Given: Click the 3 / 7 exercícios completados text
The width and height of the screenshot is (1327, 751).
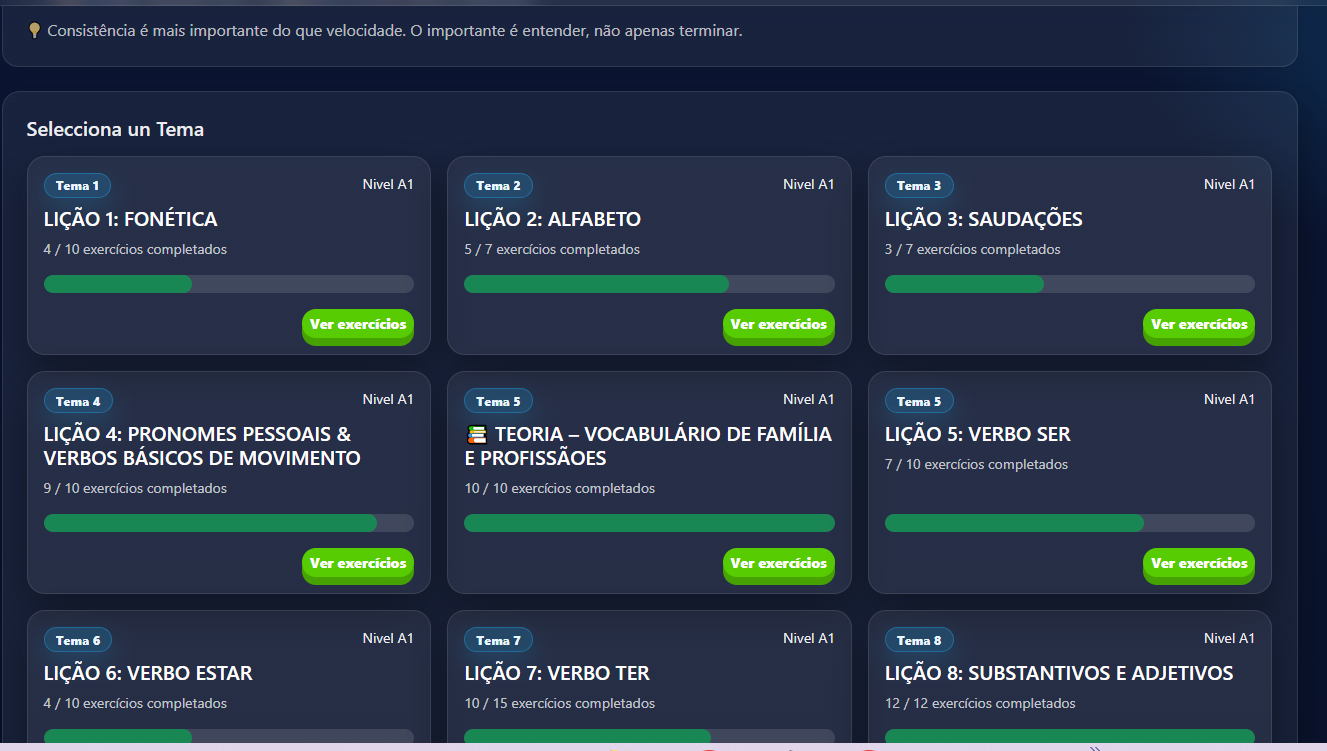Looking at the screenshot, I should (973, 249).
